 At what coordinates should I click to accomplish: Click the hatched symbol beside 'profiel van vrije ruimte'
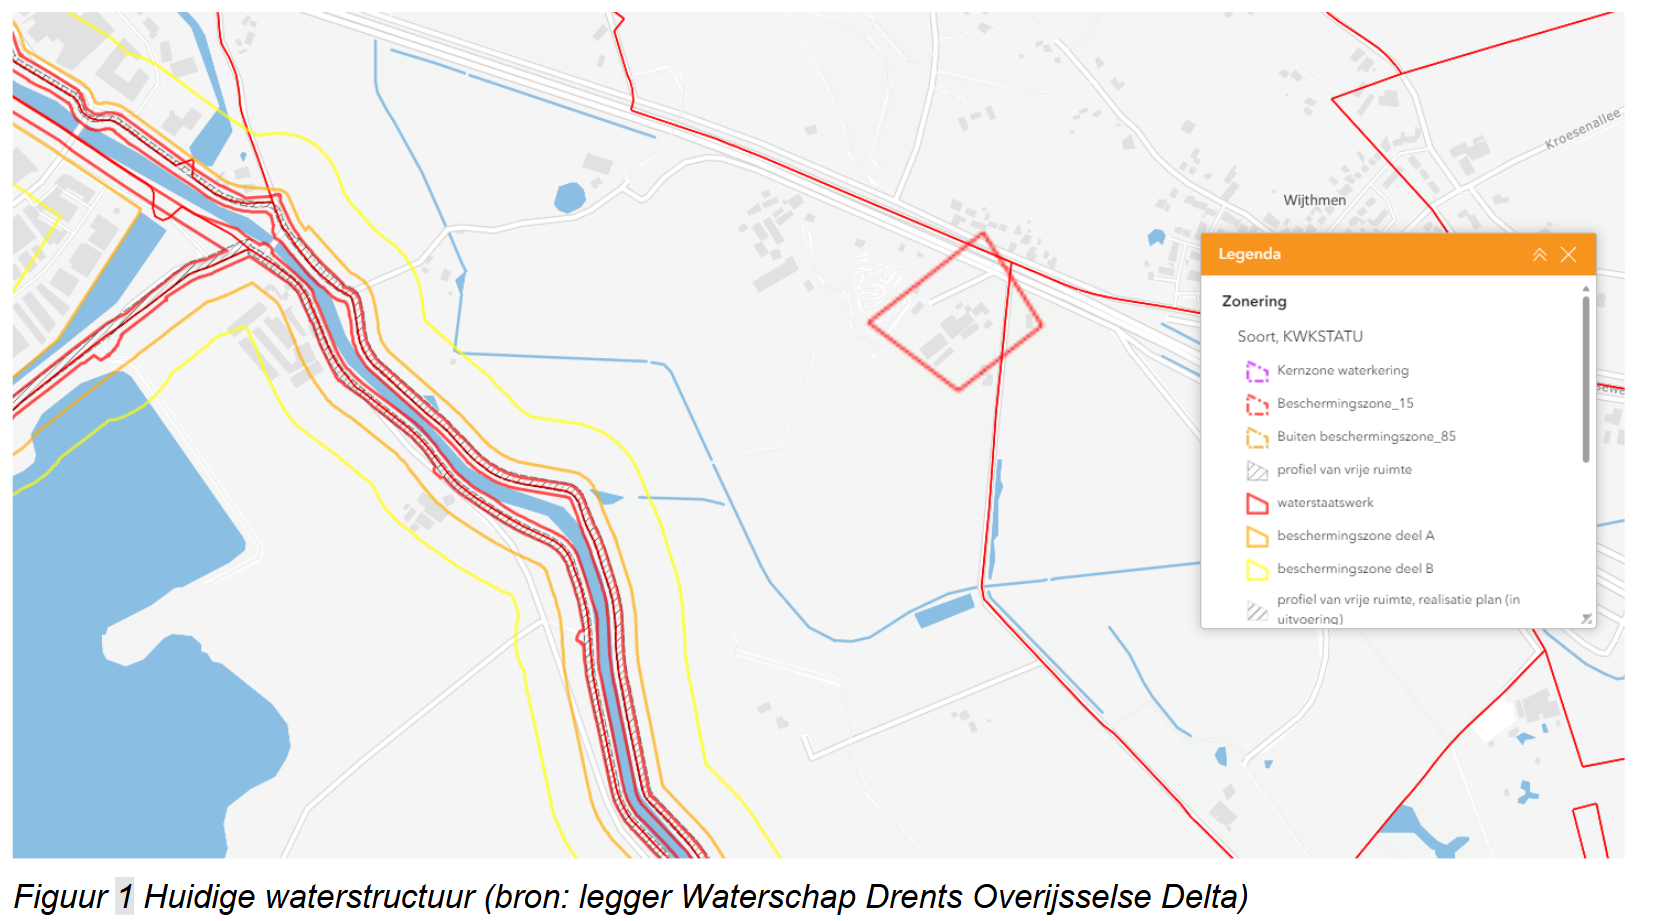[1257, 470]
